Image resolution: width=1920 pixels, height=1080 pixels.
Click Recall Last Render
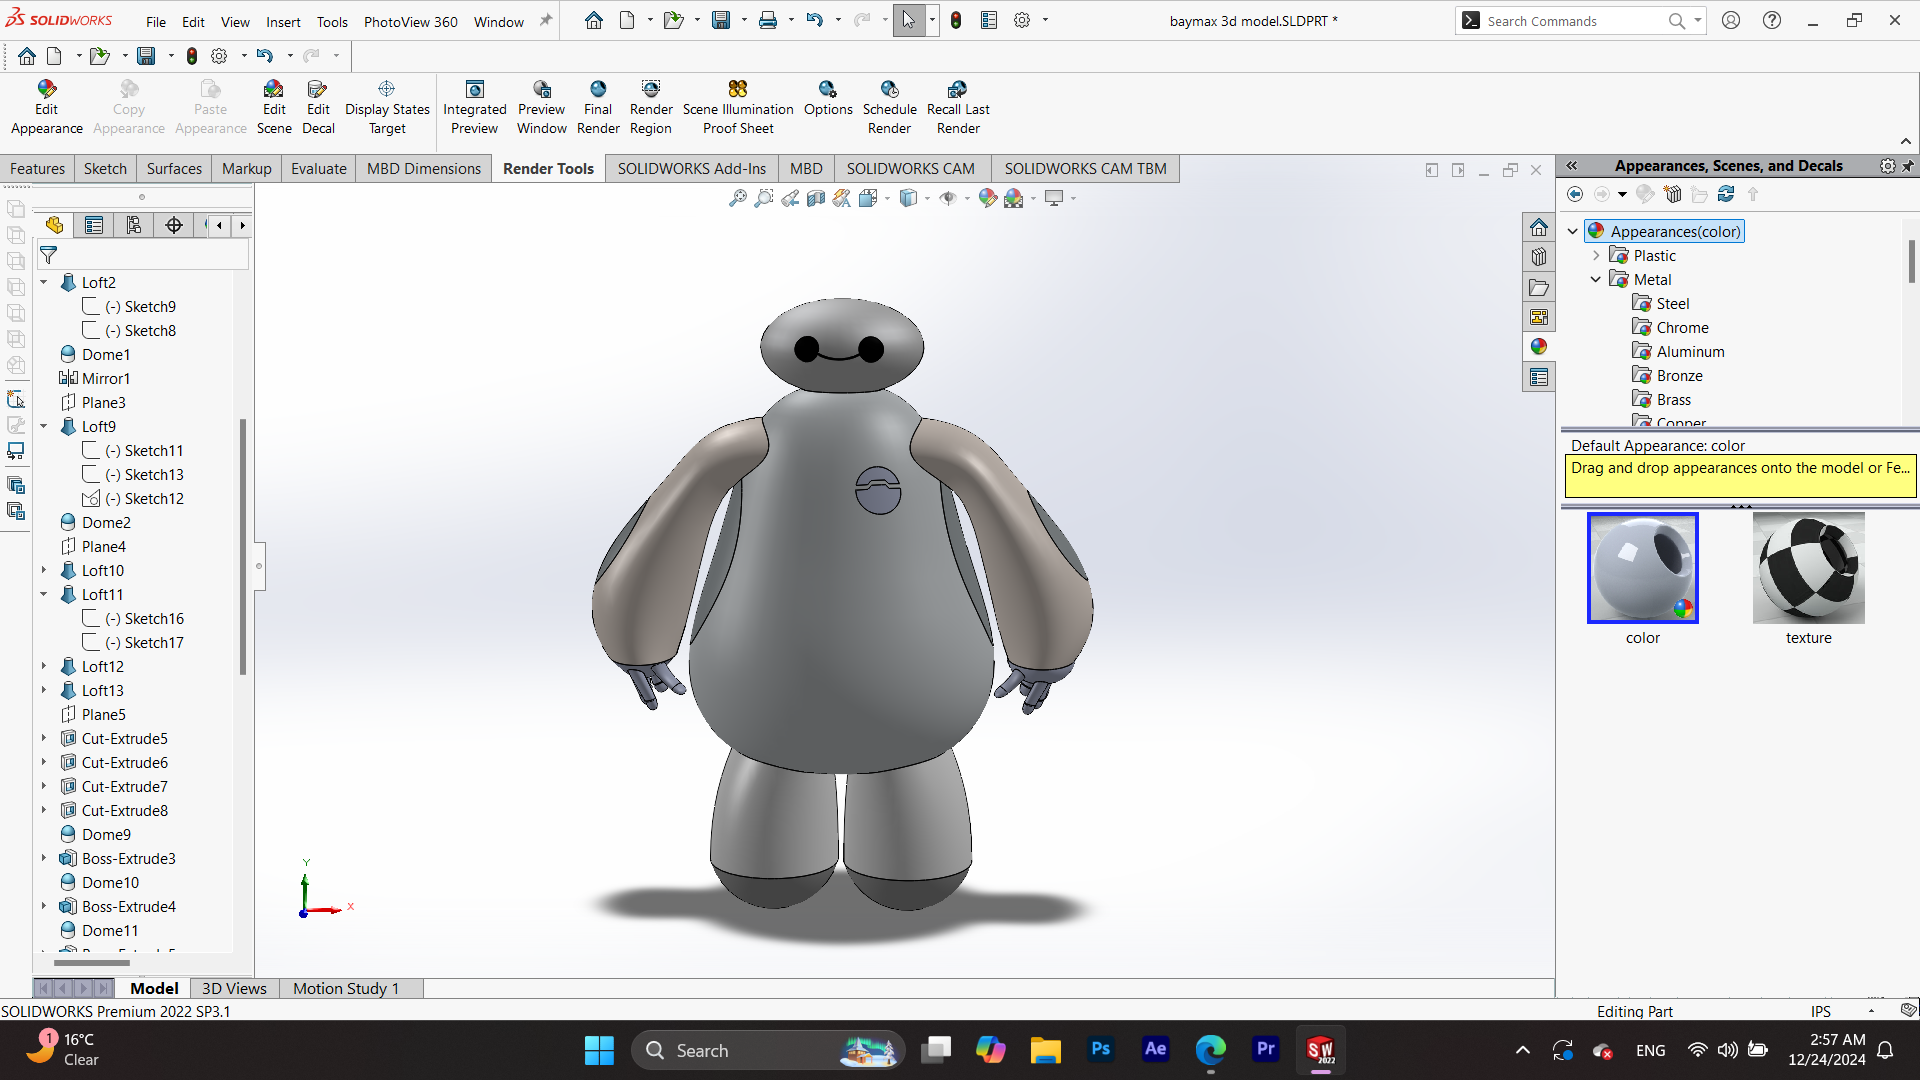point(957,105)
